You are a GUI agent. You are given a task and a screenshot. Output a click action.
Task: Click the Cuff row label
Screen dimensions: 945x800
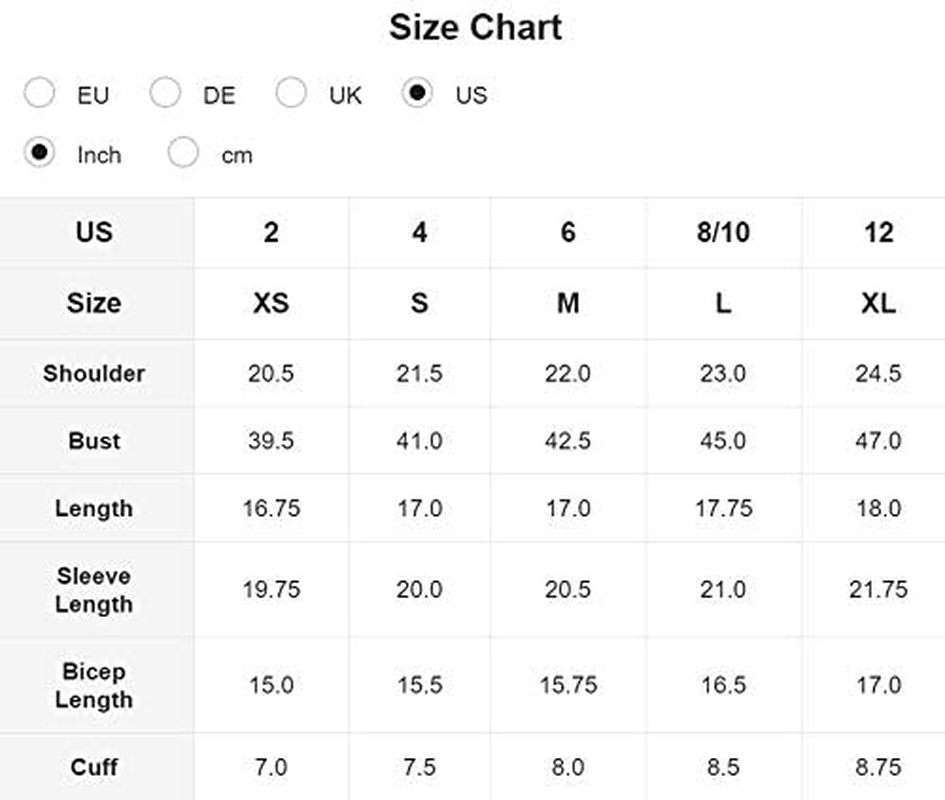tap(94, 767)
